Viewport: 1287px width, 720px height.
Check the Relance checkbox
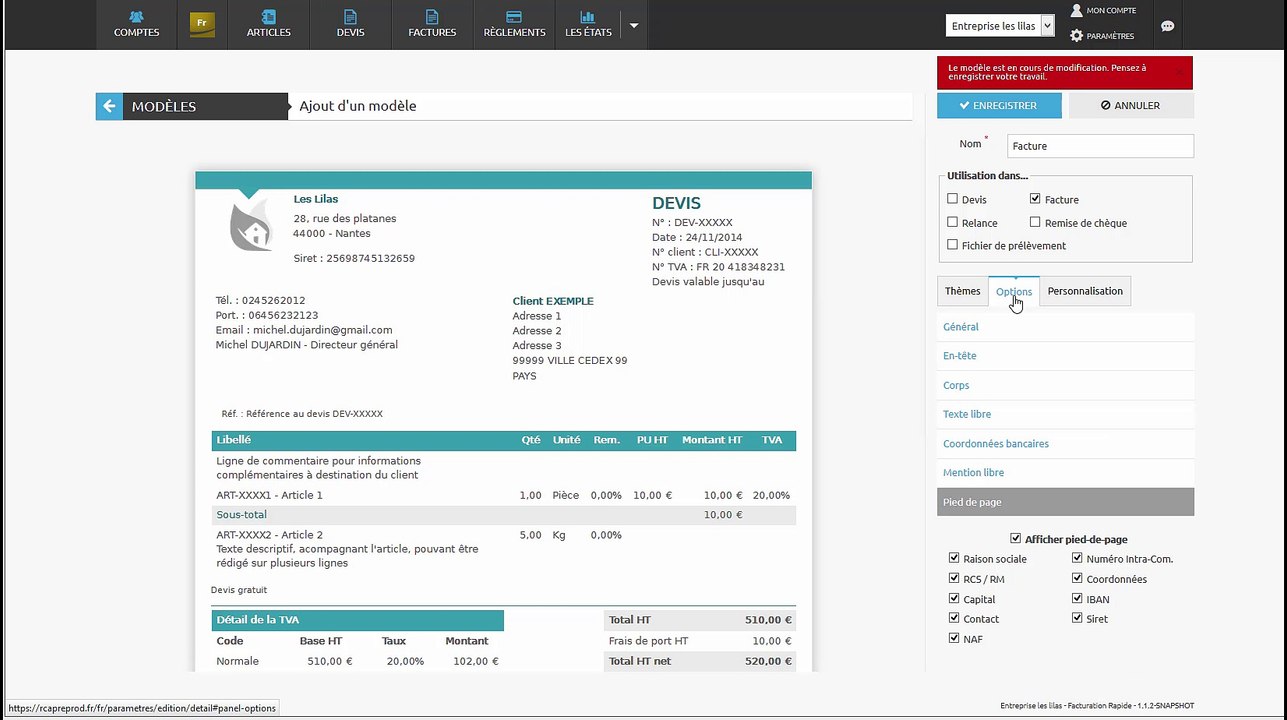(x=953, y=222)
